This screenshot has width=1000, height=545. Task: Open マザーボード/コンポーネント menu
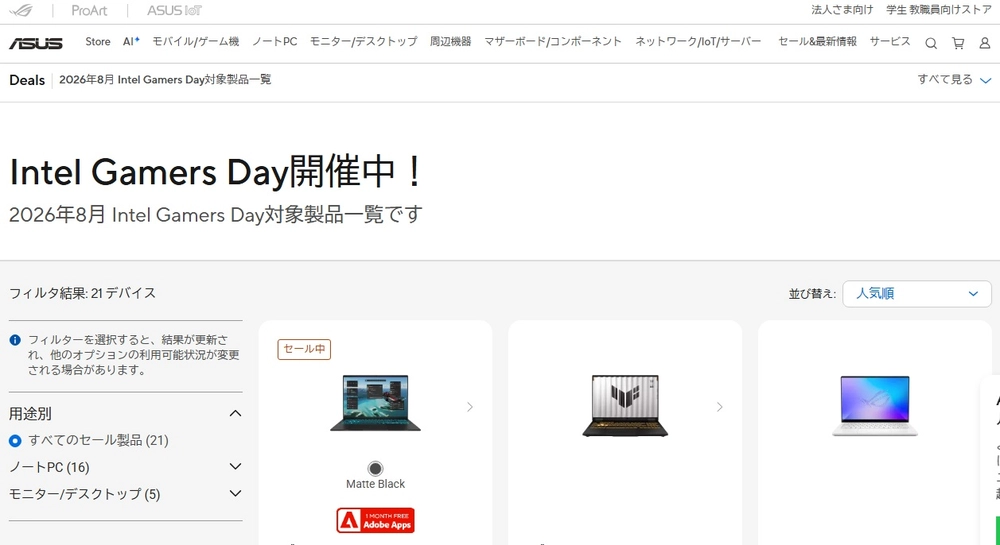pyautogui.click(x=552, y=41)
